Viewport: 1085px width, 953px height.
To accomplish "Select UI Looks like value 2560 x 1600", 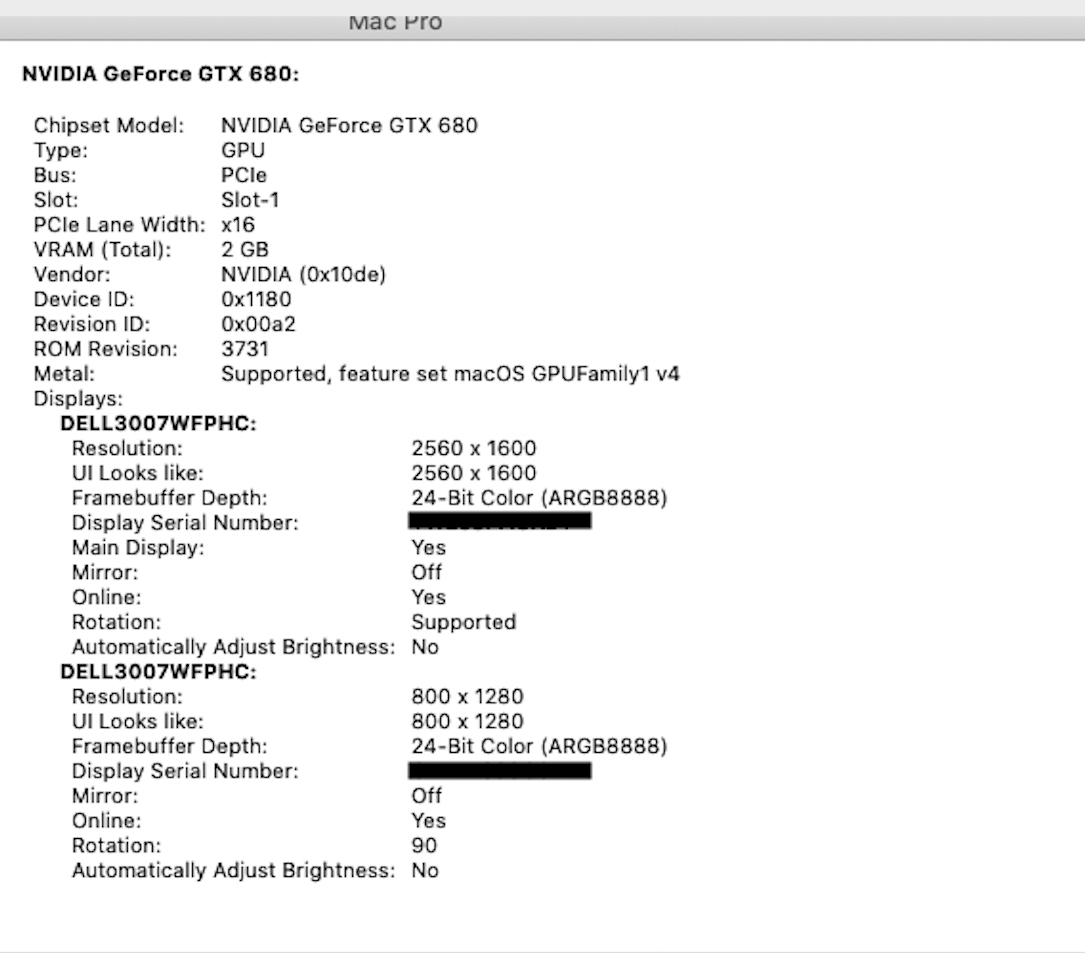I will pyautogui.click(x=474, y=473).
